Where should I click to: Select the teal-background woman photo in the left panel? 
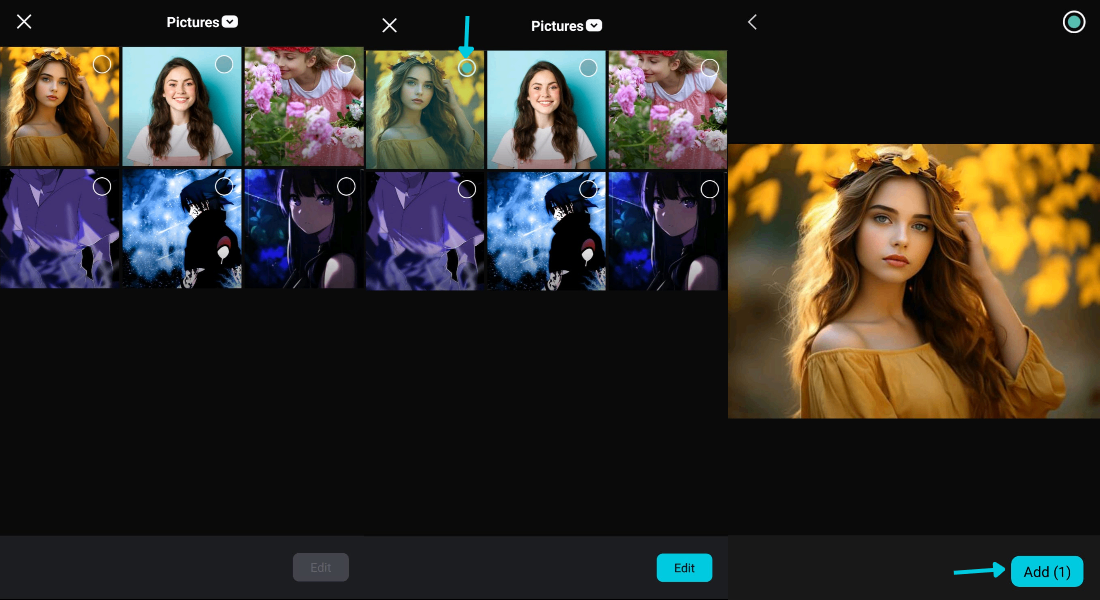click(224, 65)
